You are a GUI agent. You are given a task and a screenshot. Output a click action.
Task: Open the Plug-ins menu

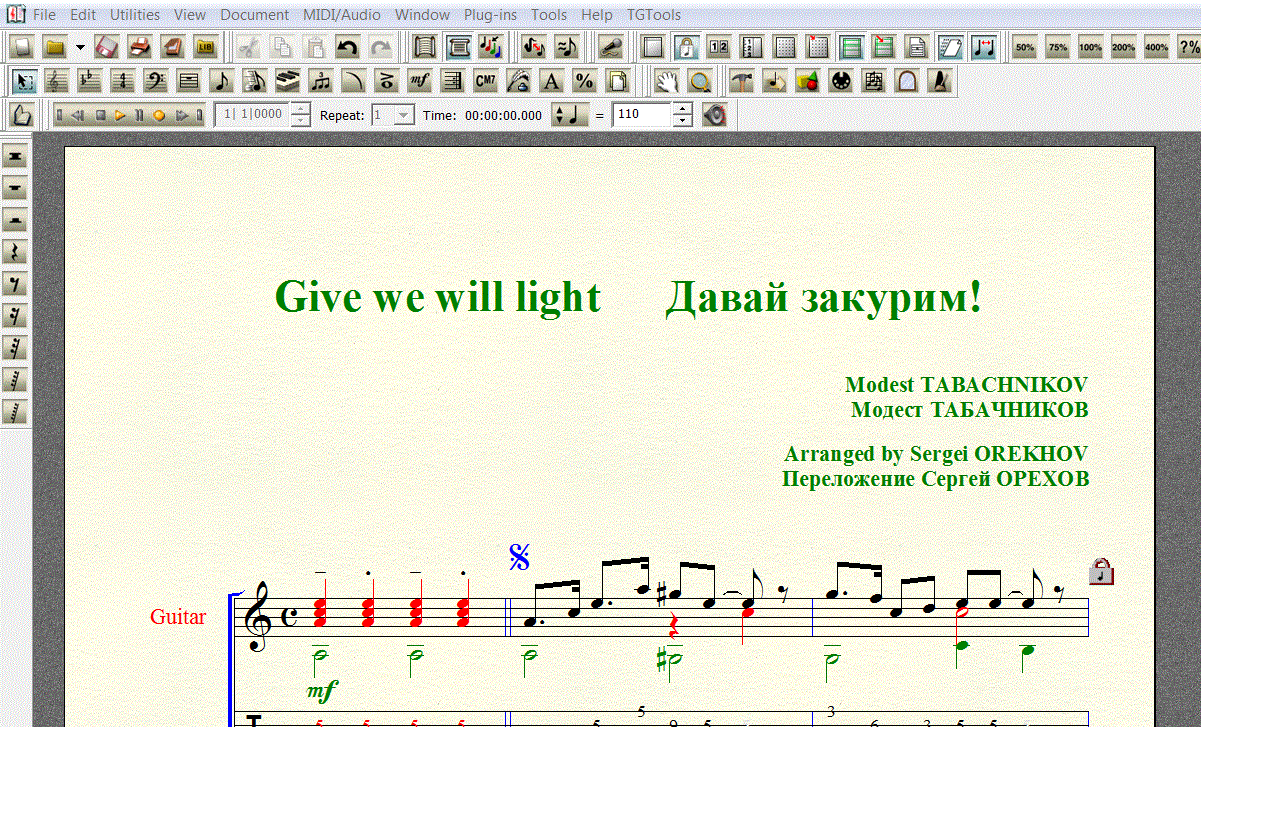[x=490, y=15]
